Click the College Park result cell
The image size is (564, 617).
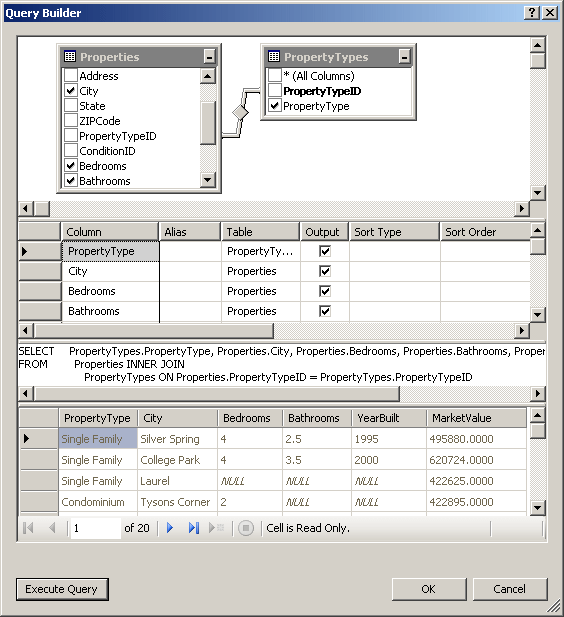pyautogui.click(x=177, y=460)
